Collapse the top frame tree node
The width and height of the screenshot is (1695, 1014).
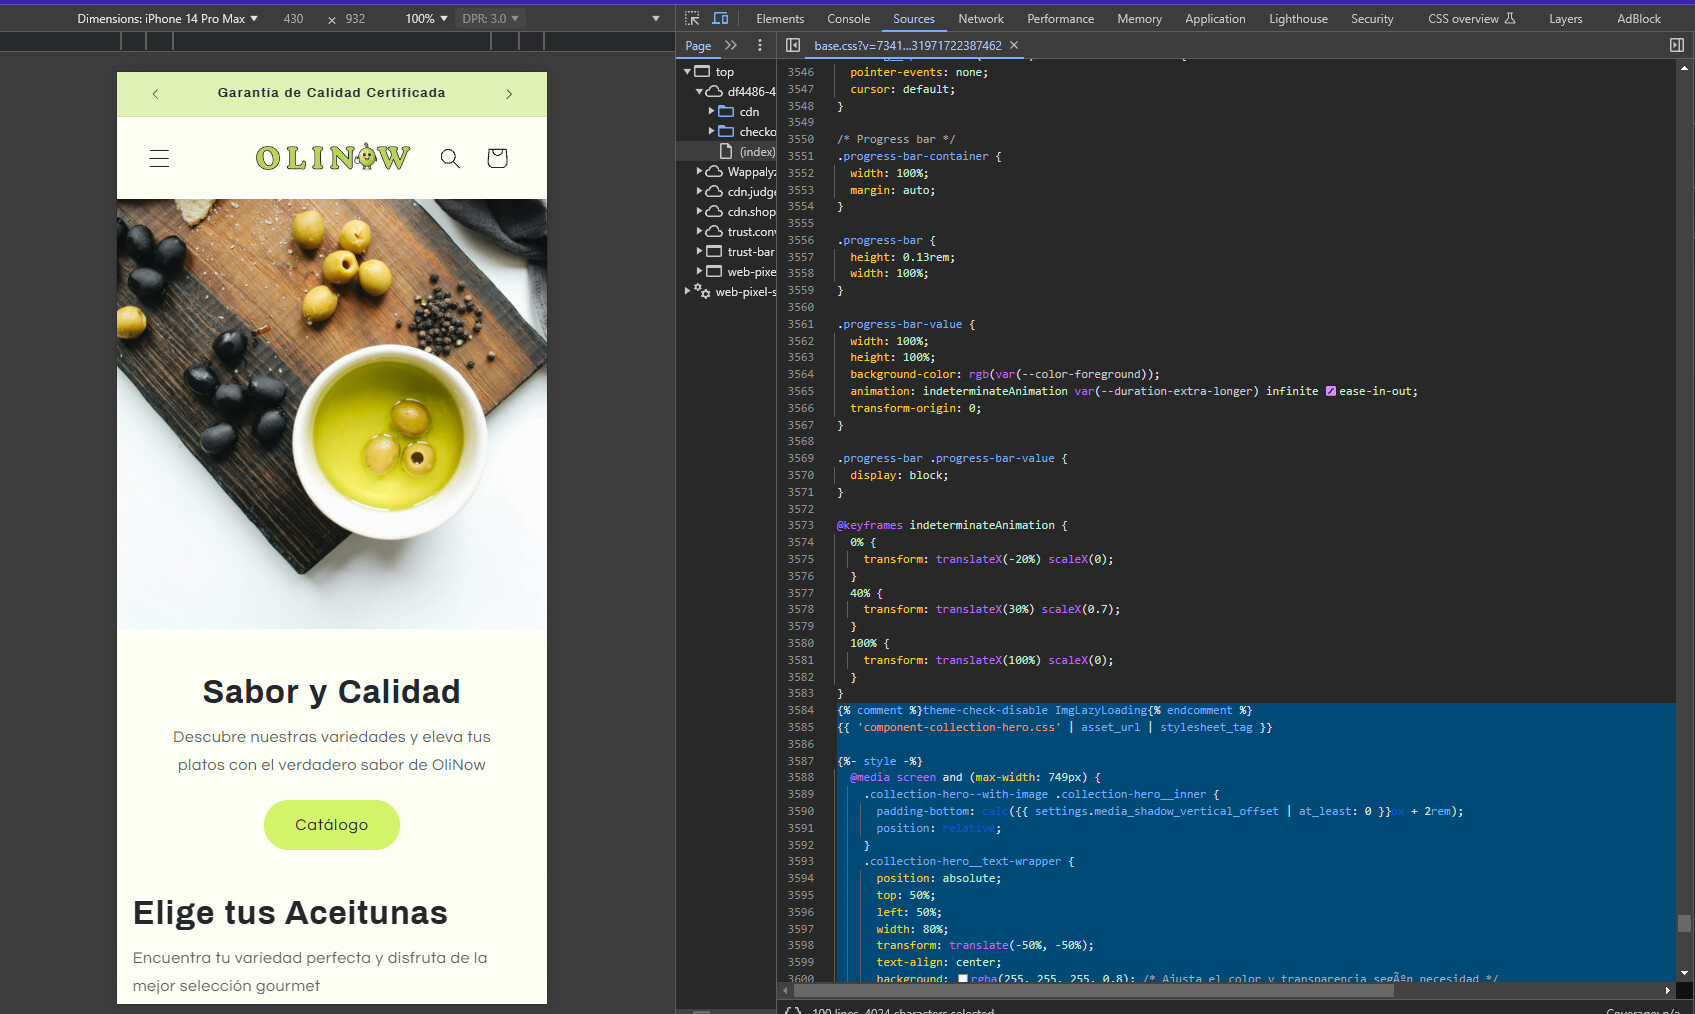[x=687, y=72]
